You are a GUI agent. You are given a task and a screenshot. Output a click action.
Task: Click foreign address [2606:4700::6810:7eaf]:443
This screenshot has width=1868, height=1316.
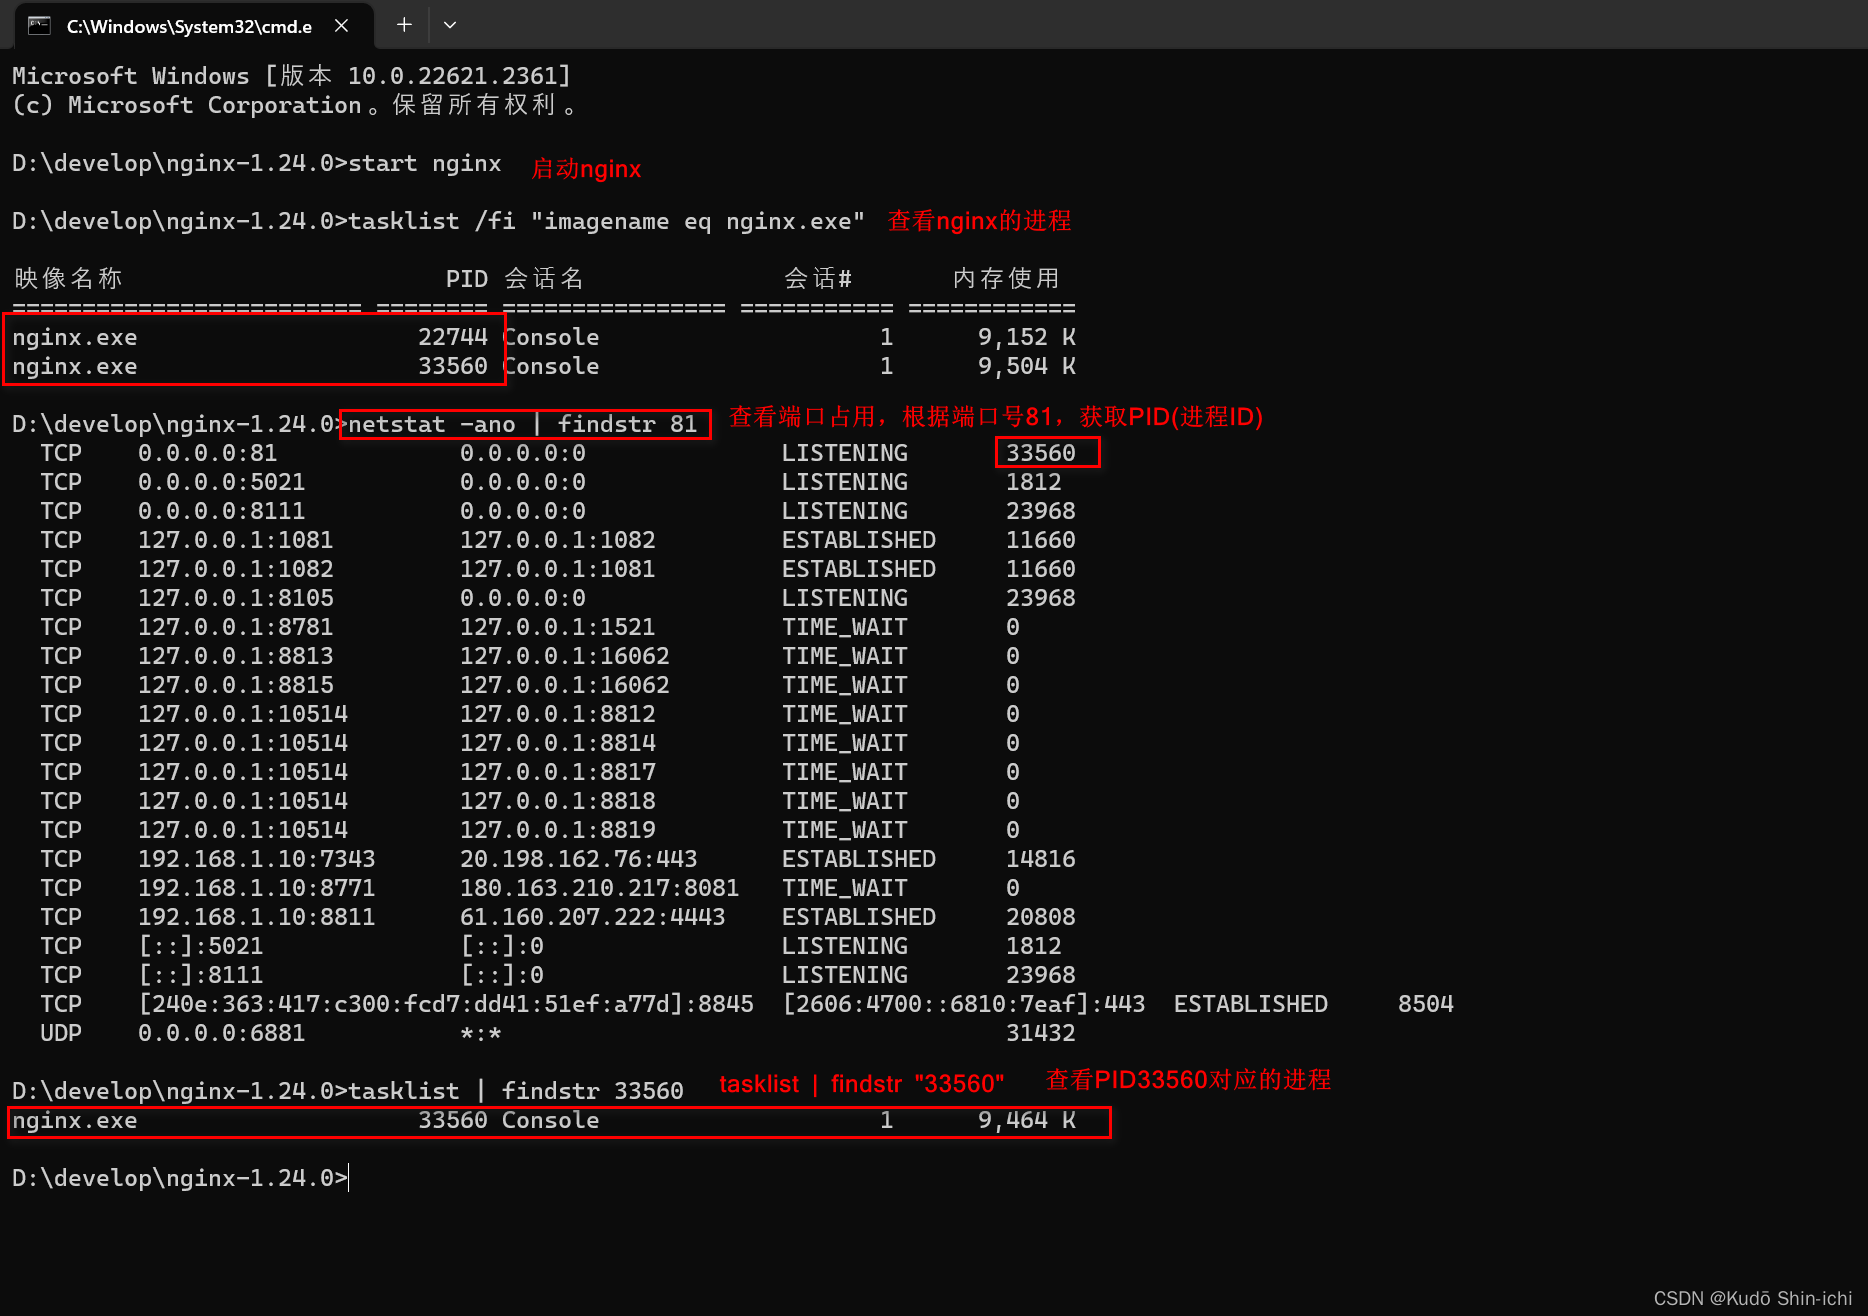tap(963, 1004)
